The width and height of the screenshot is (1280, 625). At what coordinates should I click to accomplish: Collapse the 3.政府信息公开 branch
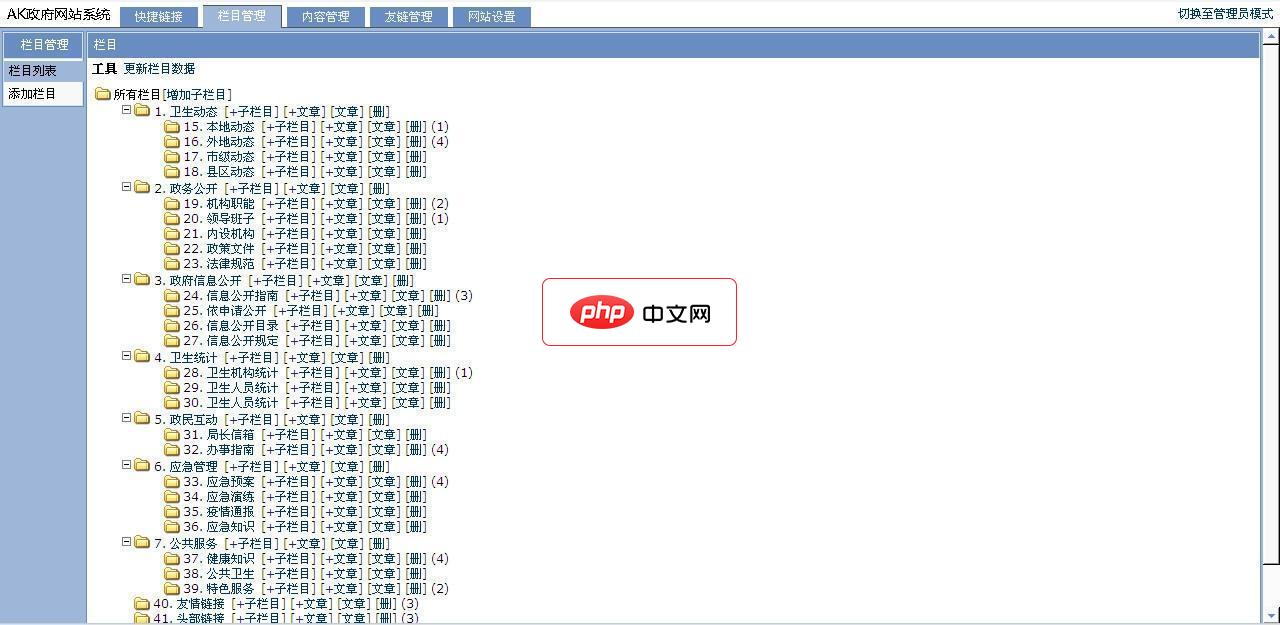pyautogui.click(x=127, y=280)
